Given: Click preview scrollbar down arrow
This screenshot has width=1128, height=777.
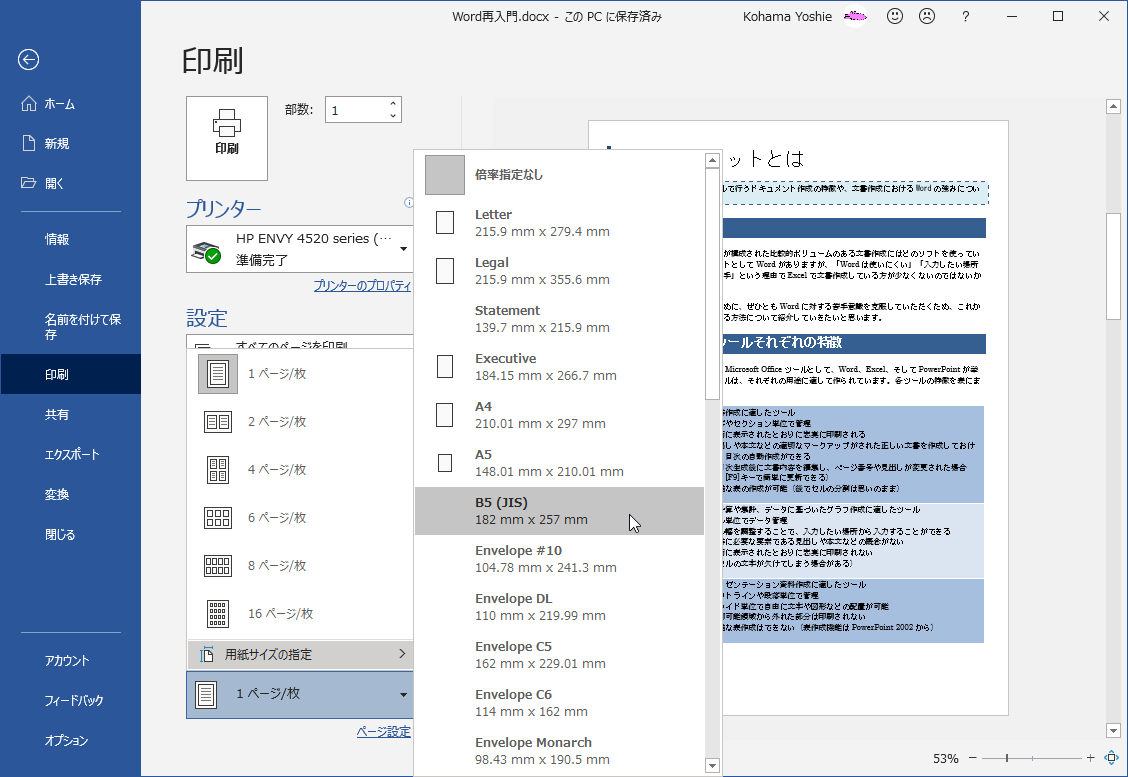Looking at the screenshot, I should point(1113,731).
